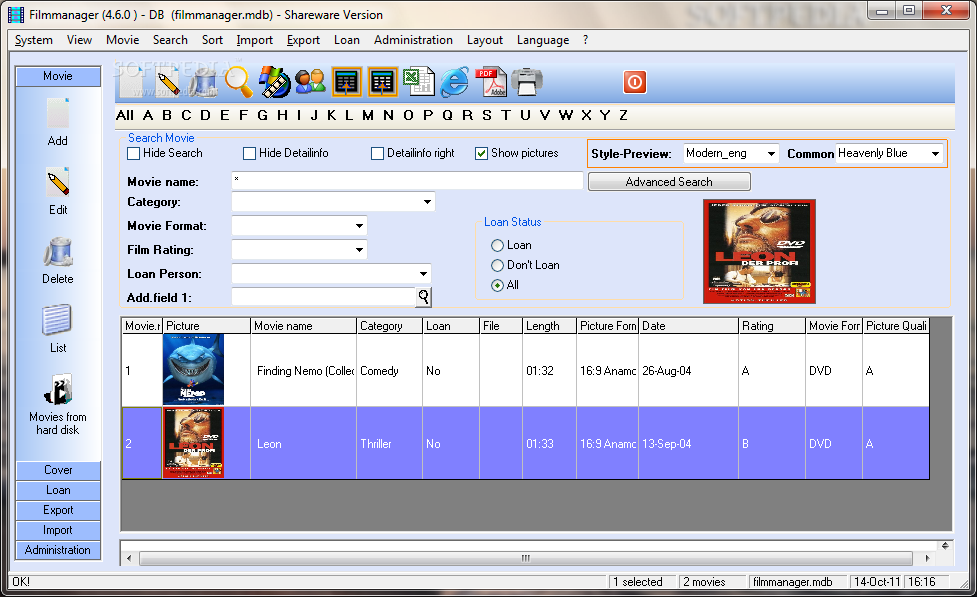Filter movies by letter M
The image size is (977, 597).
tap(368, 115)
